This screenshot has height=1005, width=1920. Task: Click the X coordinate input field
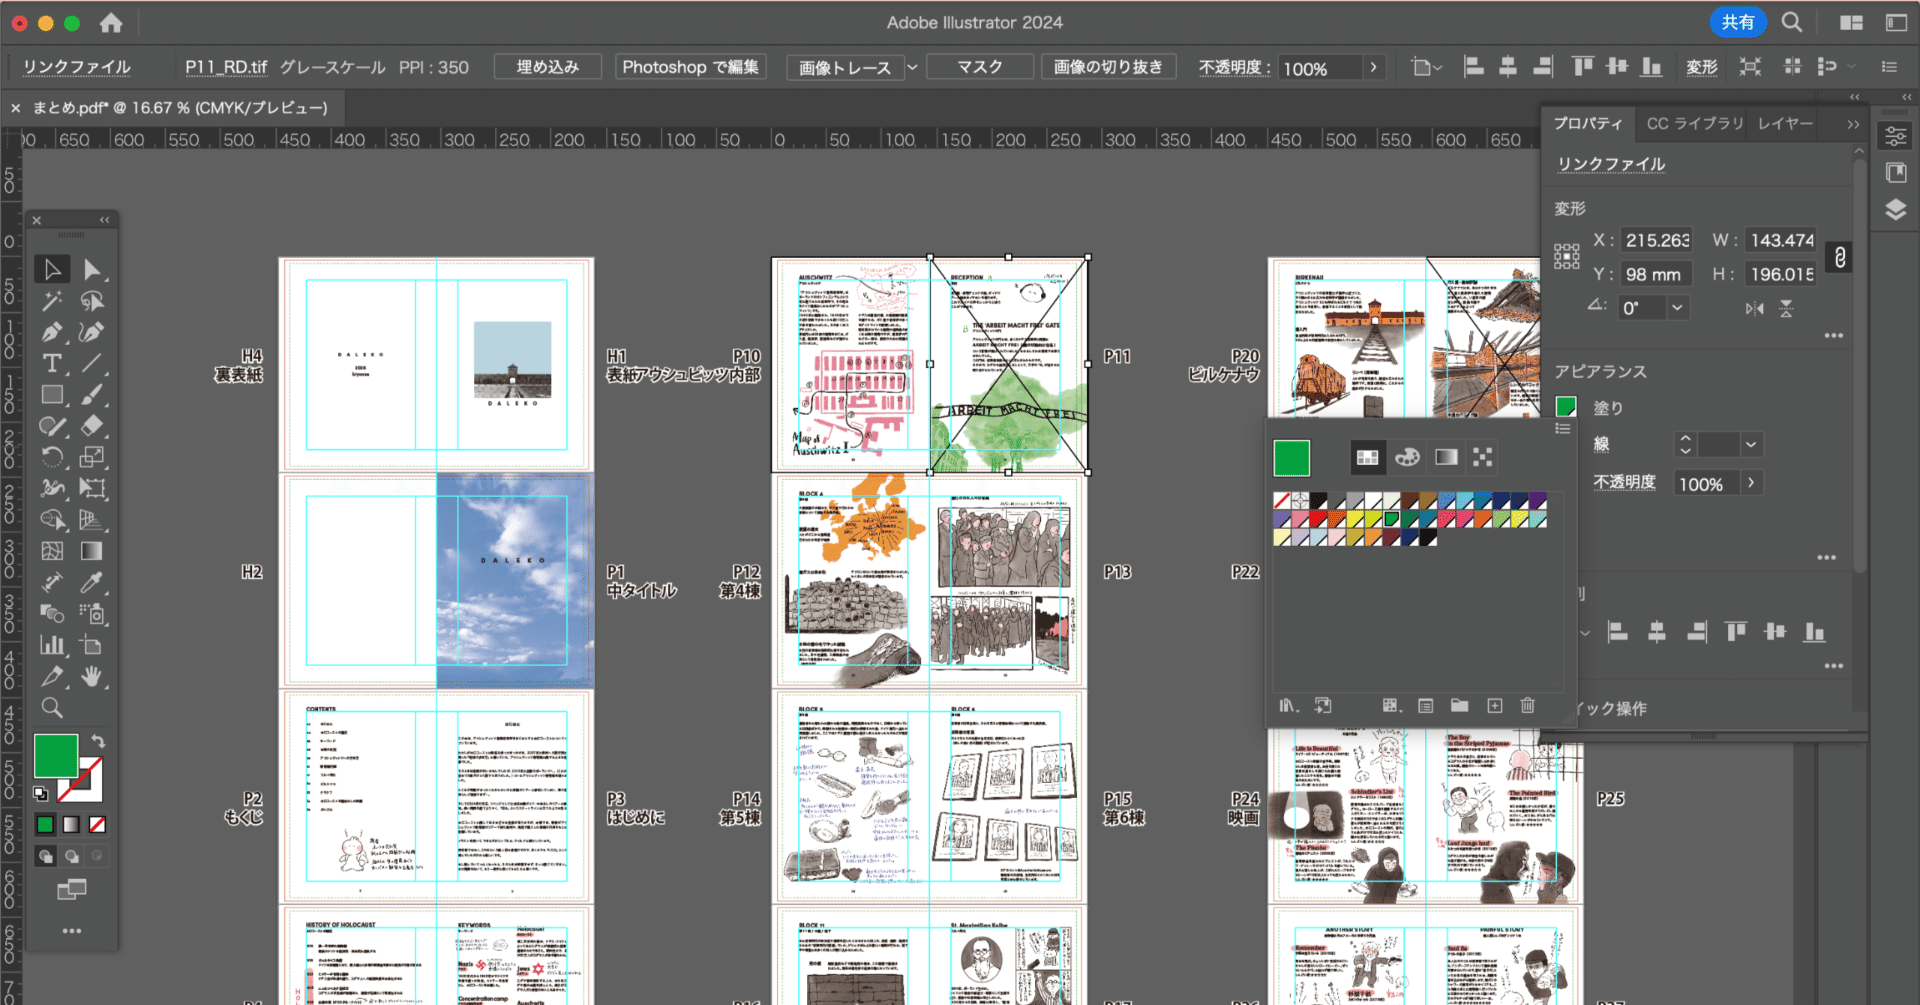pos(1657,240)
